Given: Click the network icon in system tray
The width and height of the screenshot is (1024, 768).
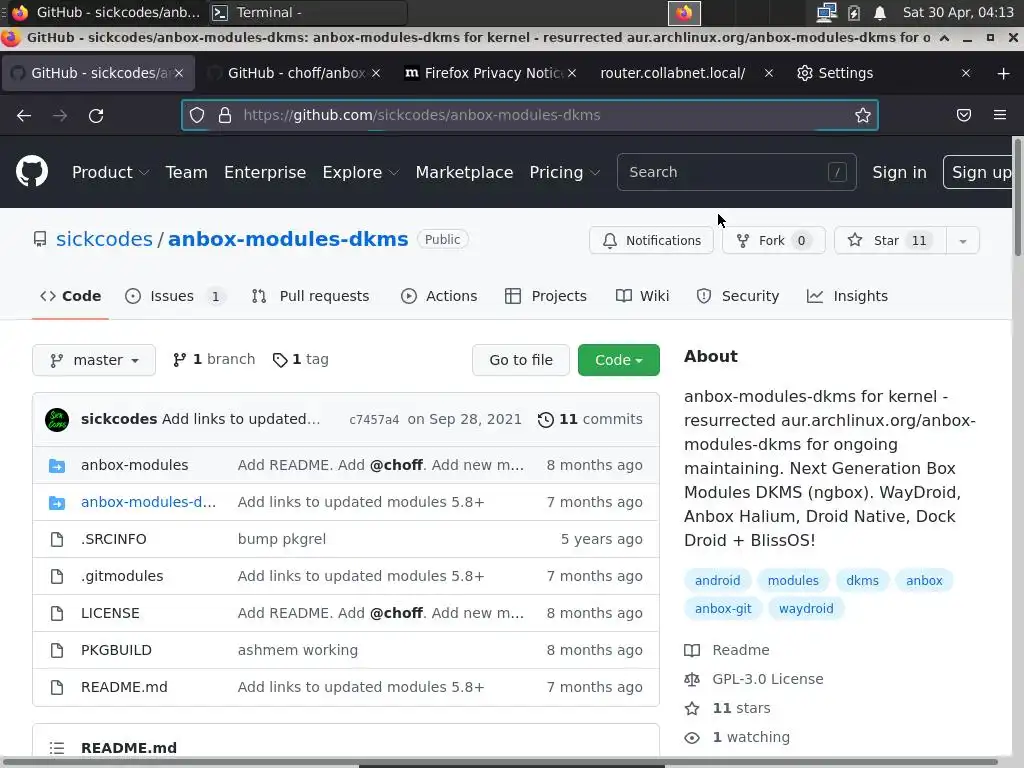Looking at the screenshot, I should [826, 12].
